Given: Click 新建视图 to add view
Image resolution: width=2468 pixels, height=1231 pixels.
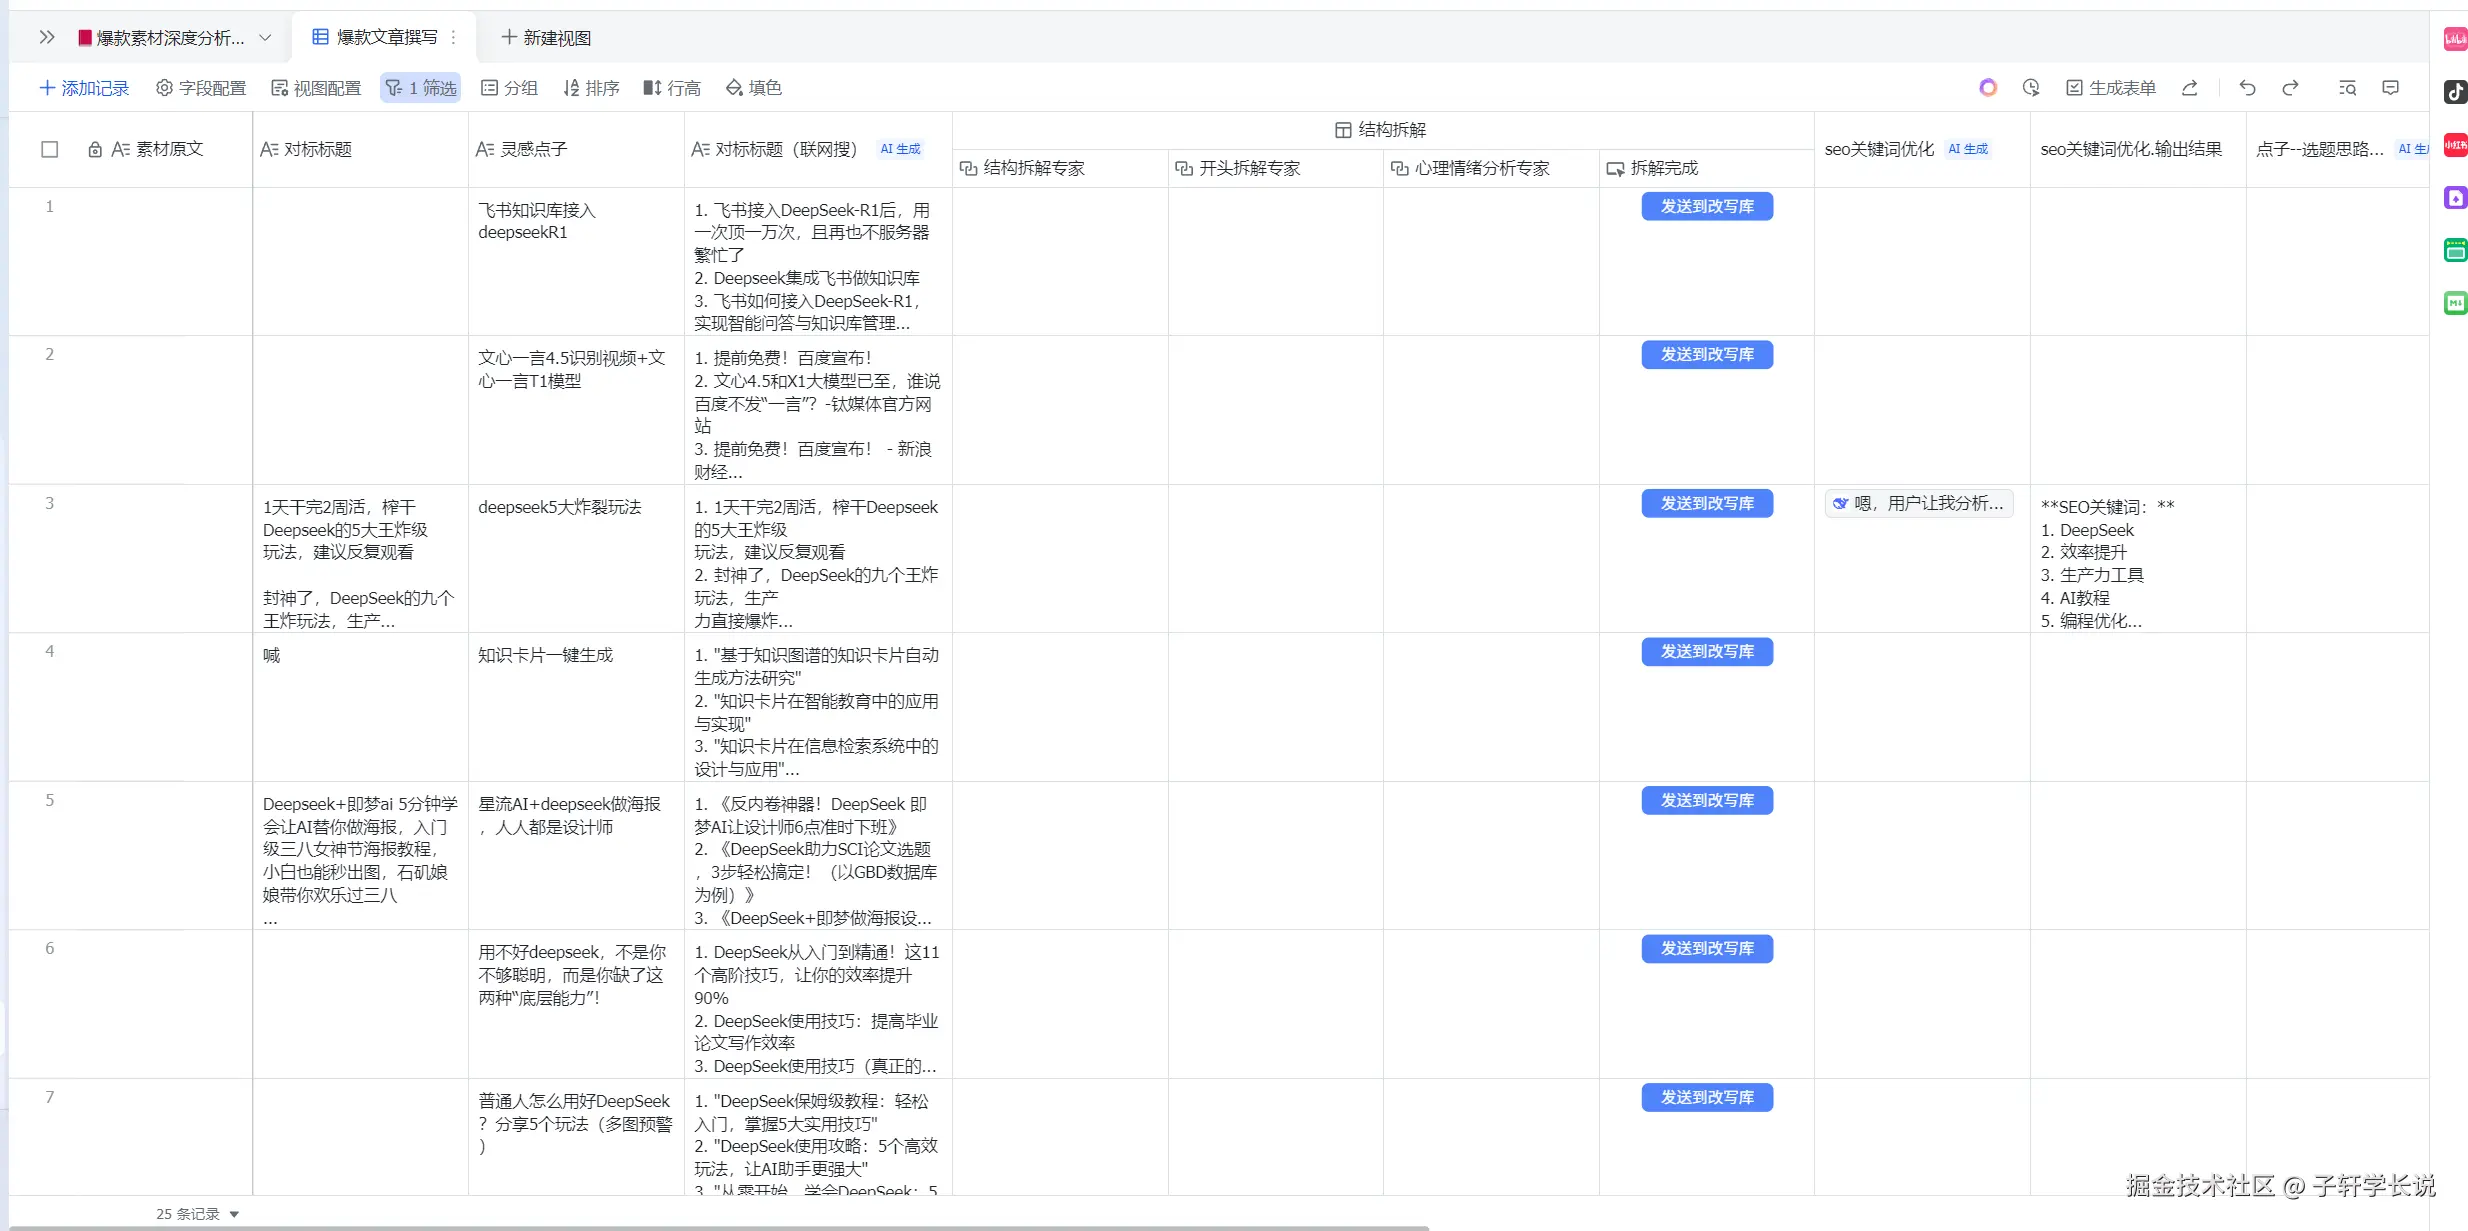Looking at the screenshot, I should (546, 38).
